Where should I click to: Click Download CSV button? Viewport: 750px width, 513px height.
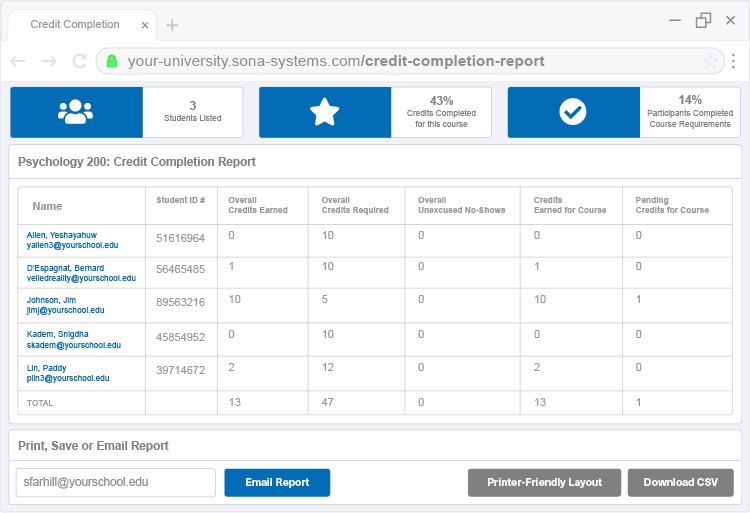(x=680, y=482)
